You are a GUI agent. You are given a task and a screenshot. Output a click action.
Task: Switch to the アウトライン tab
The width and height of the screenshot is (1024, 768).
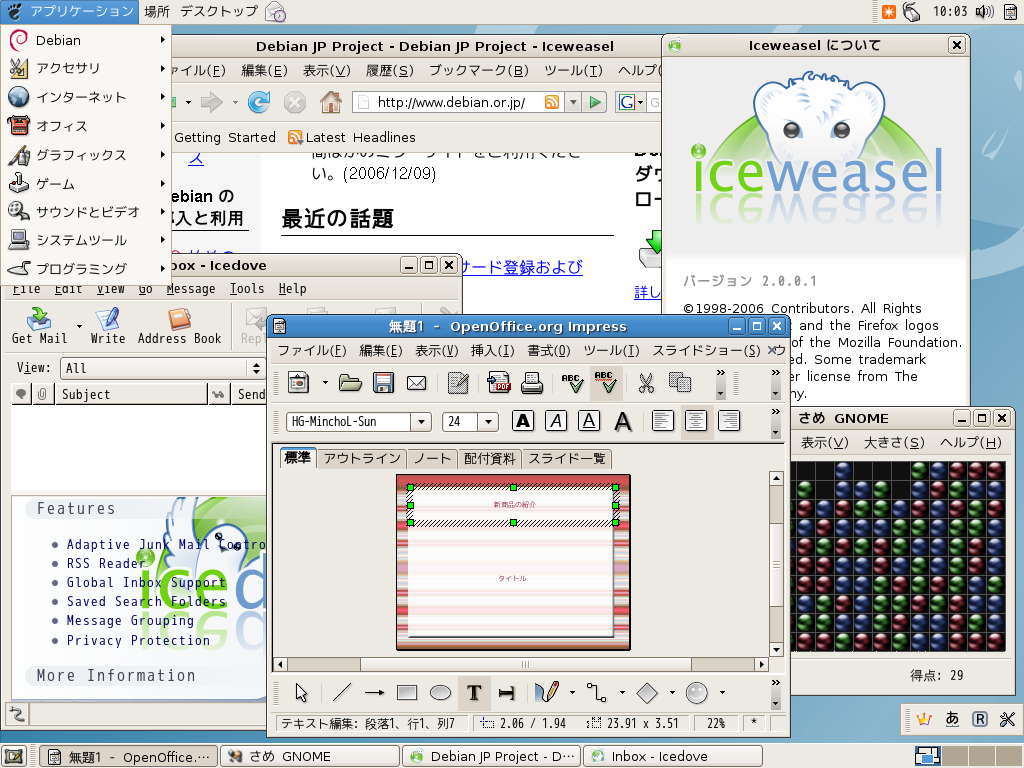pos(362,458)
